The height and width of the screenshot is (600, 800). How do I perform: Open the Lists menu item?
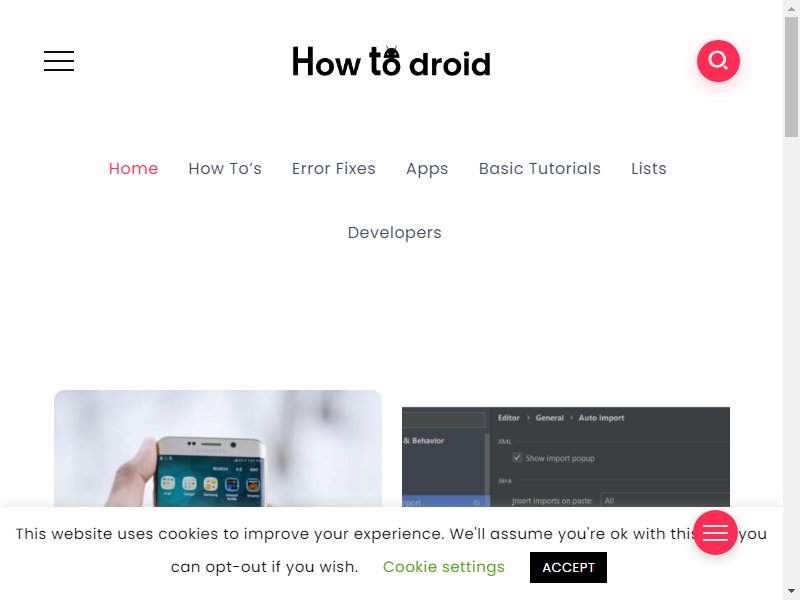pyautogui.click(x=648, y=168)
